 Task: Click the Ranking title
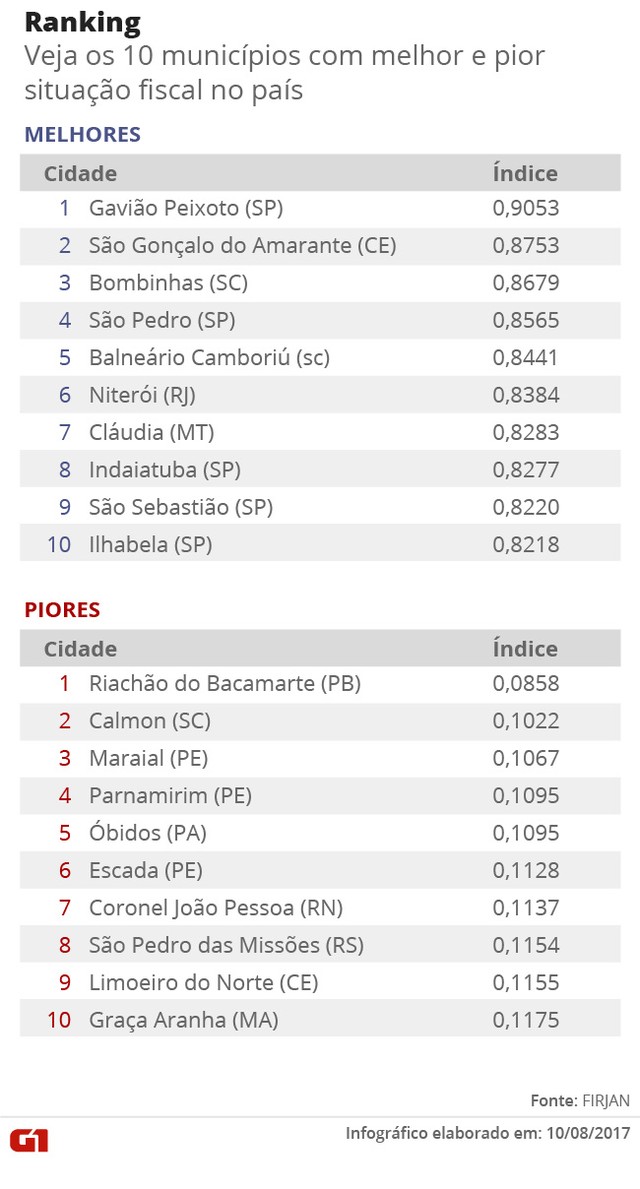[x=83, y=23]
